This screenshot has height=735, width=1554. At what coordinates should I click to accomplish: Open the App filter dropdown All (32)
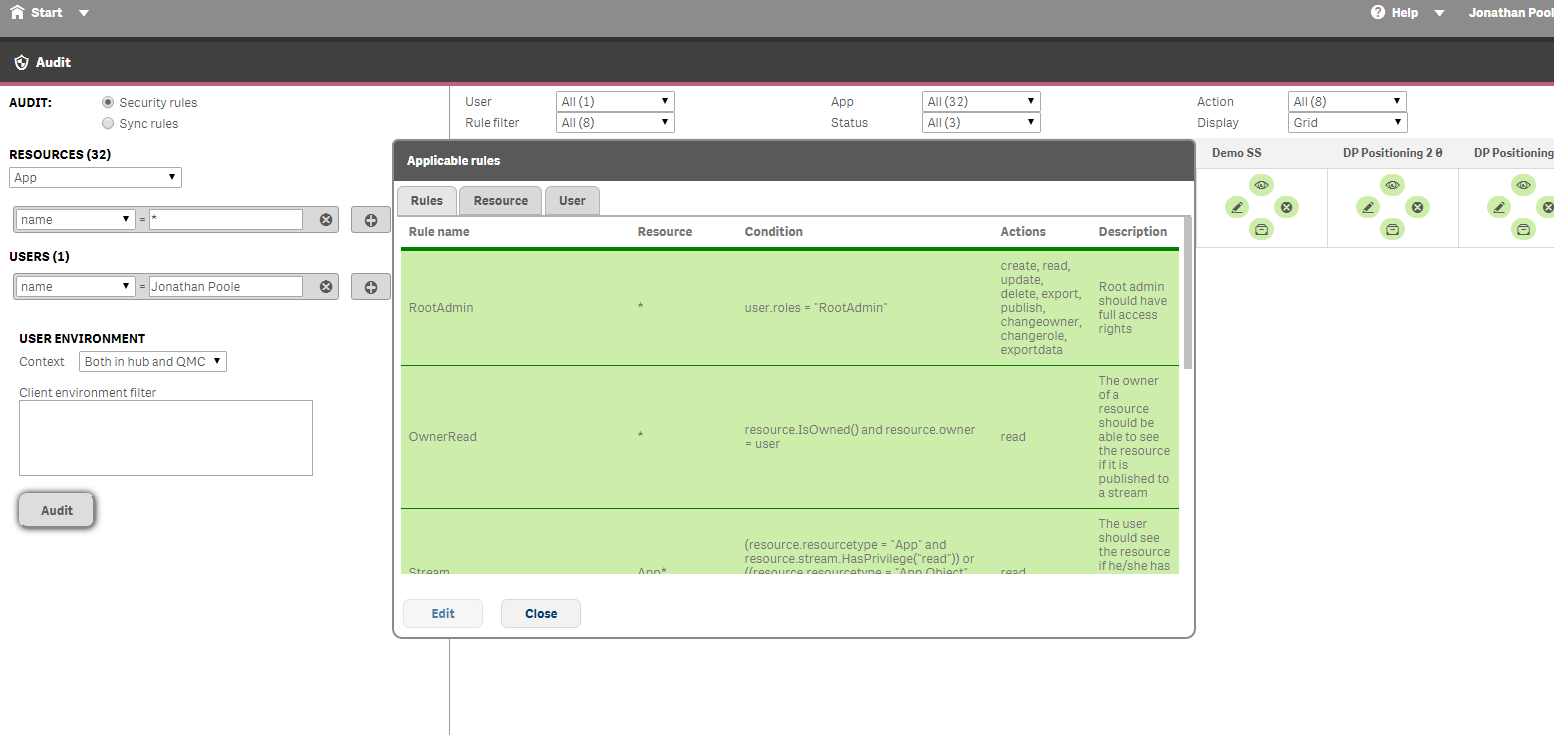click(x=981, y=102)
